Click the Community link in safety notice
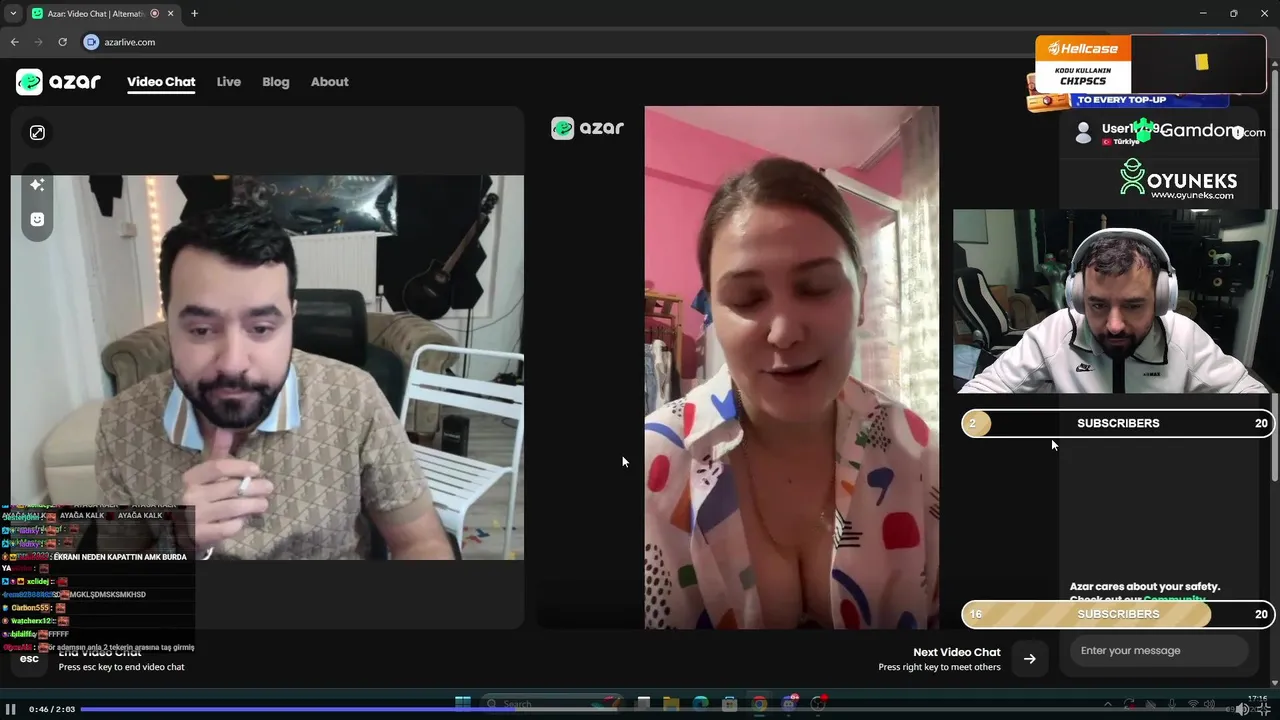The height and width of the screenshot is (720, 1280). click(1175, 600)
